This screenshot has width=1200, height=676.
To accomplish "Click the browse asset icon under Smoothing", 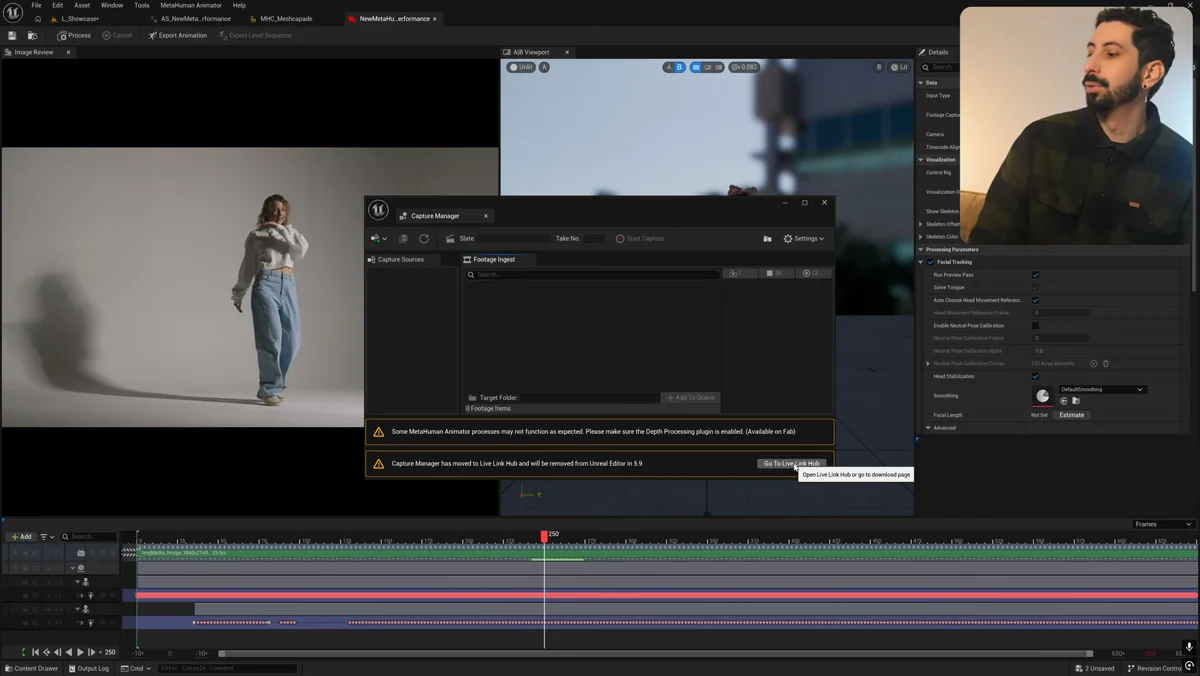I will (x=1076, y=401).
